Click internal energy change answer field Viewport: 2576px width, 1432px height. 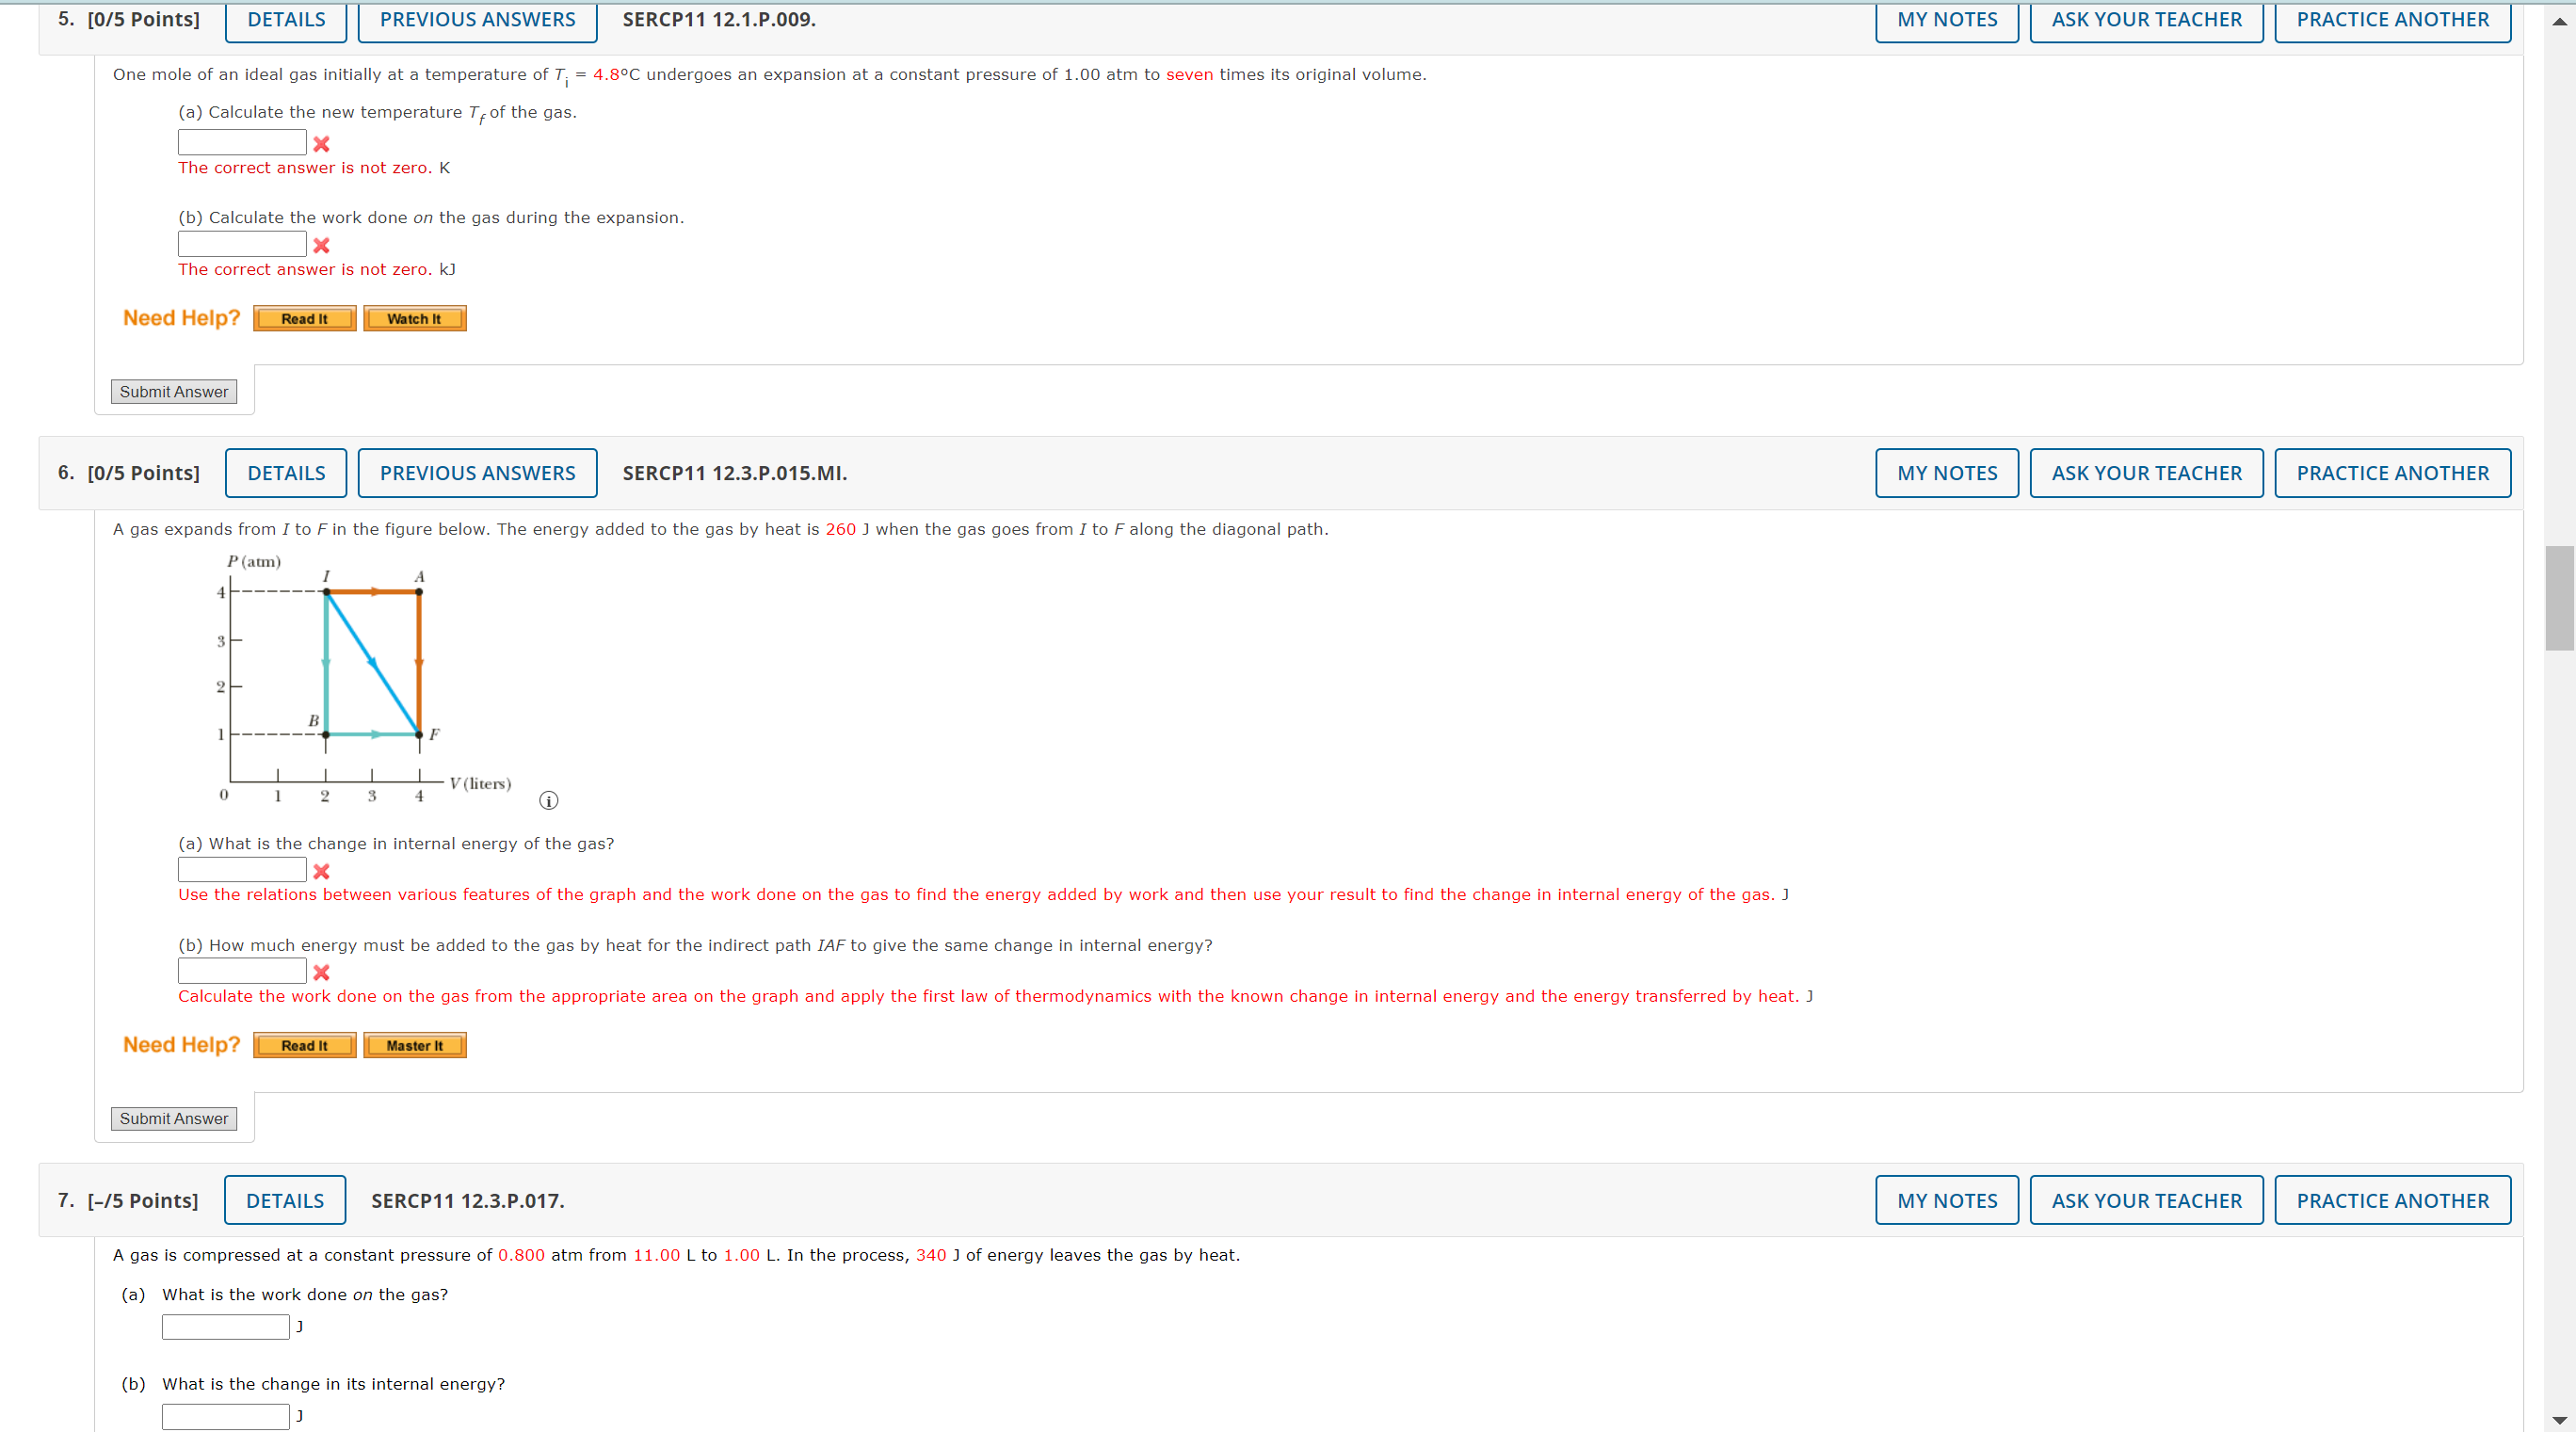tap(242, 870)
